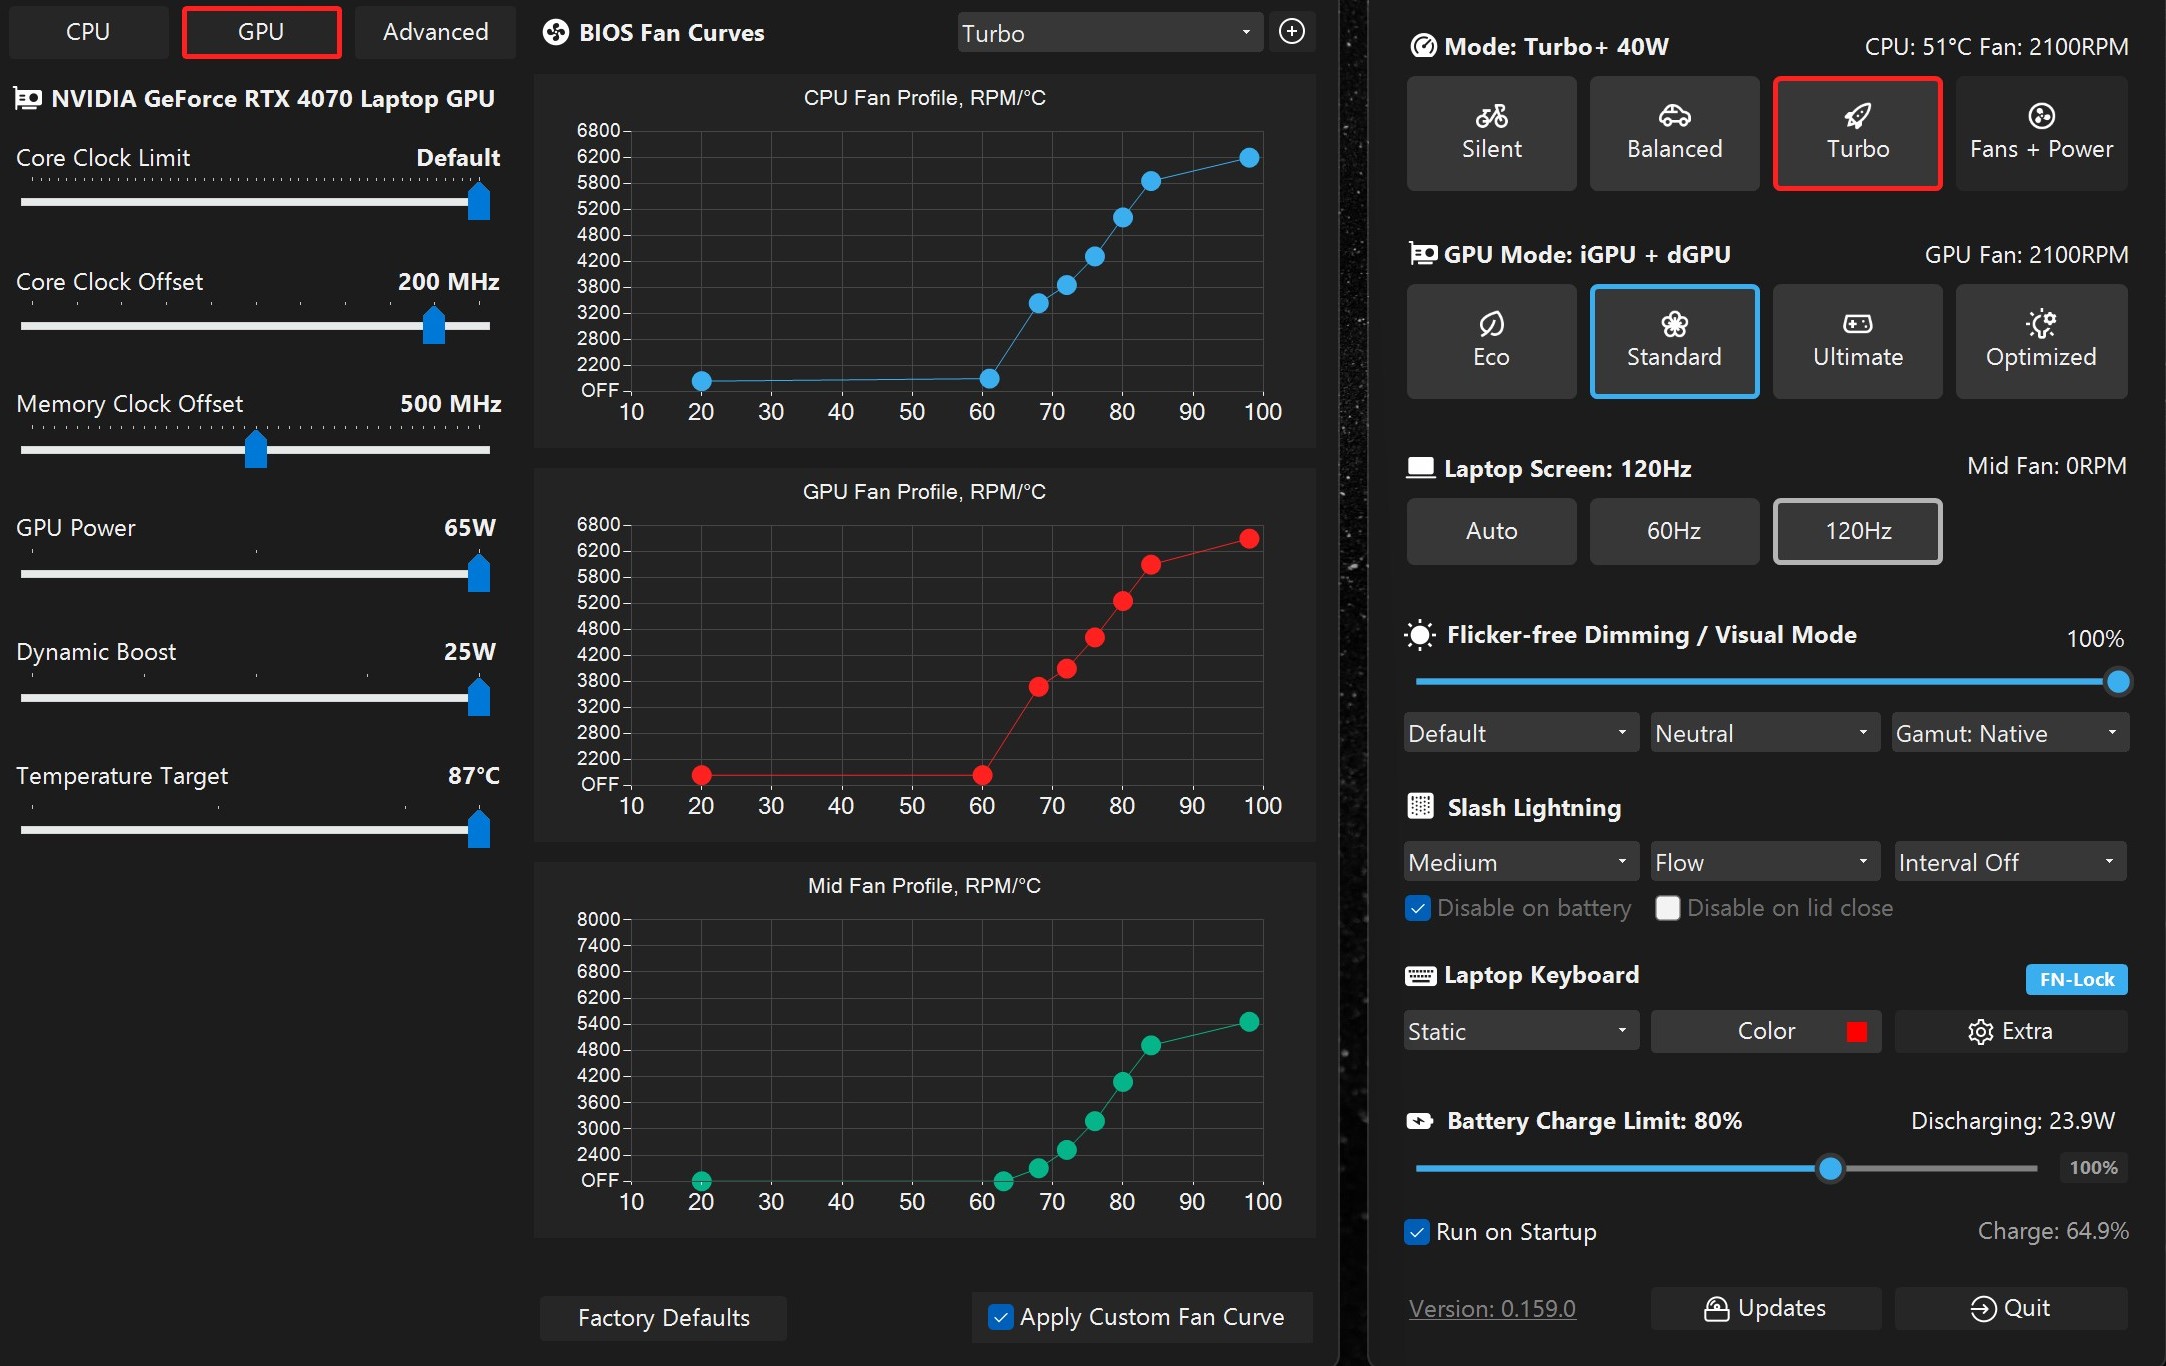The height and width of the screenshot is (1366, 2166).
Task: Switch to Balanced performance mode
Action: [x=1674, y=133]
